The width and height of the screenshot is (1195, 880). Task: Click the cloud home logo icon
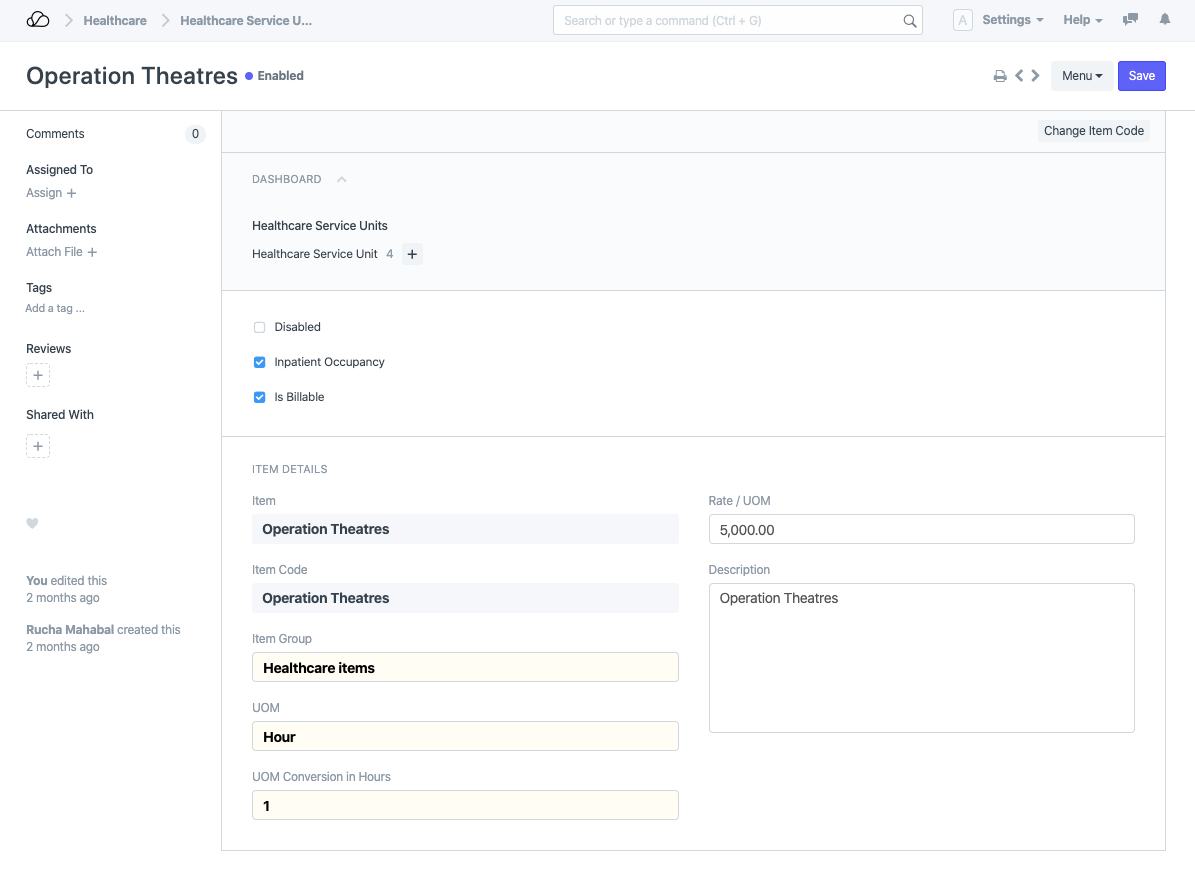[x=38, y=20]
